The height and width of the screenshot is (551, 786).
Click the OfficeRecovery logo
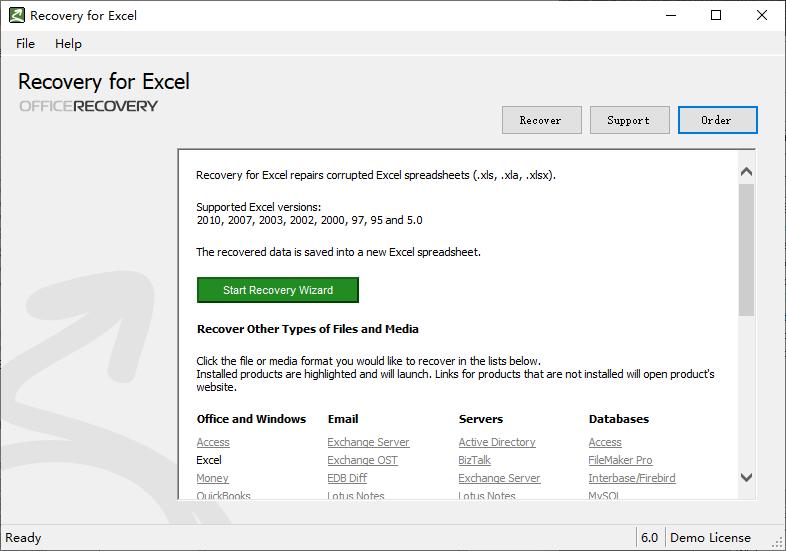pyautogui.click(x=88, y=106)
